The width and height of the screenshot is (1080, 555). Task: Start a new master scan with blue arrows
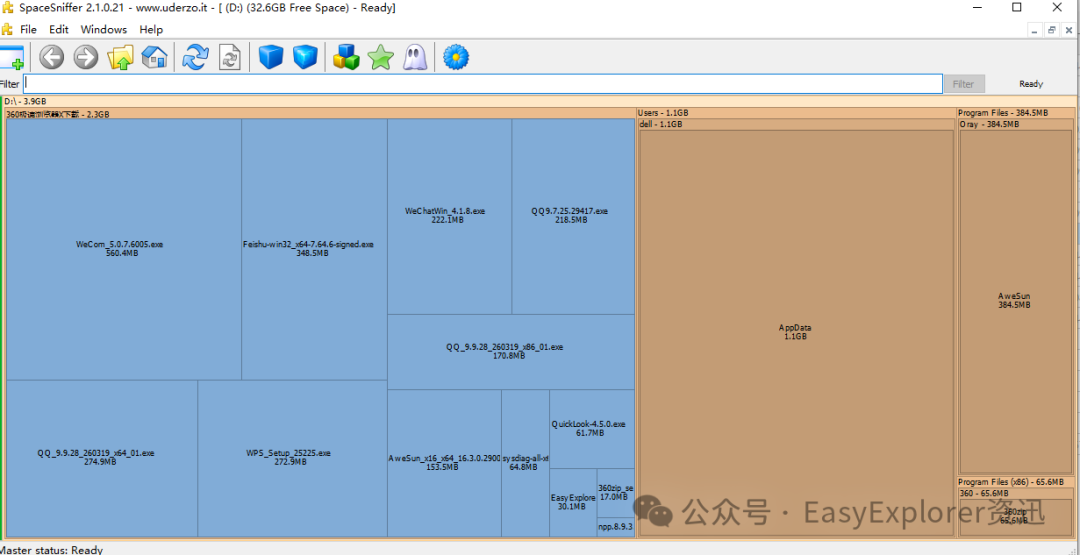point(195,57)
